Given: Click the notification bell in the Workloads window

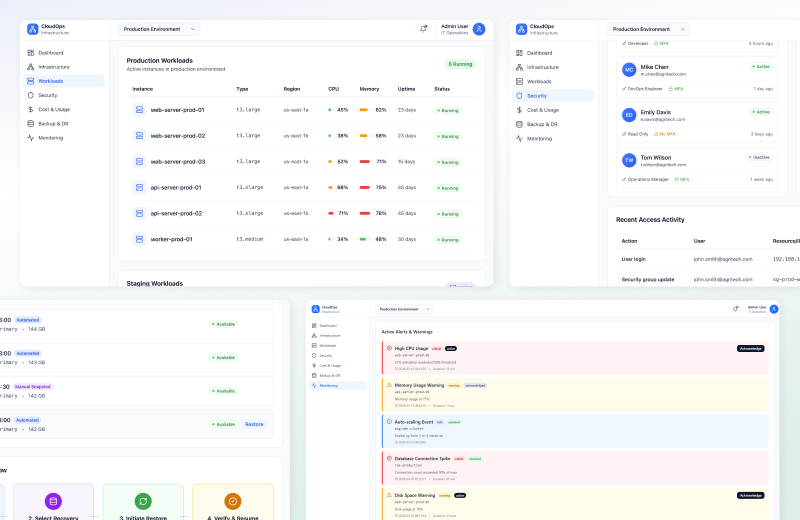Looking at the screenshot, I should point(423,29).
